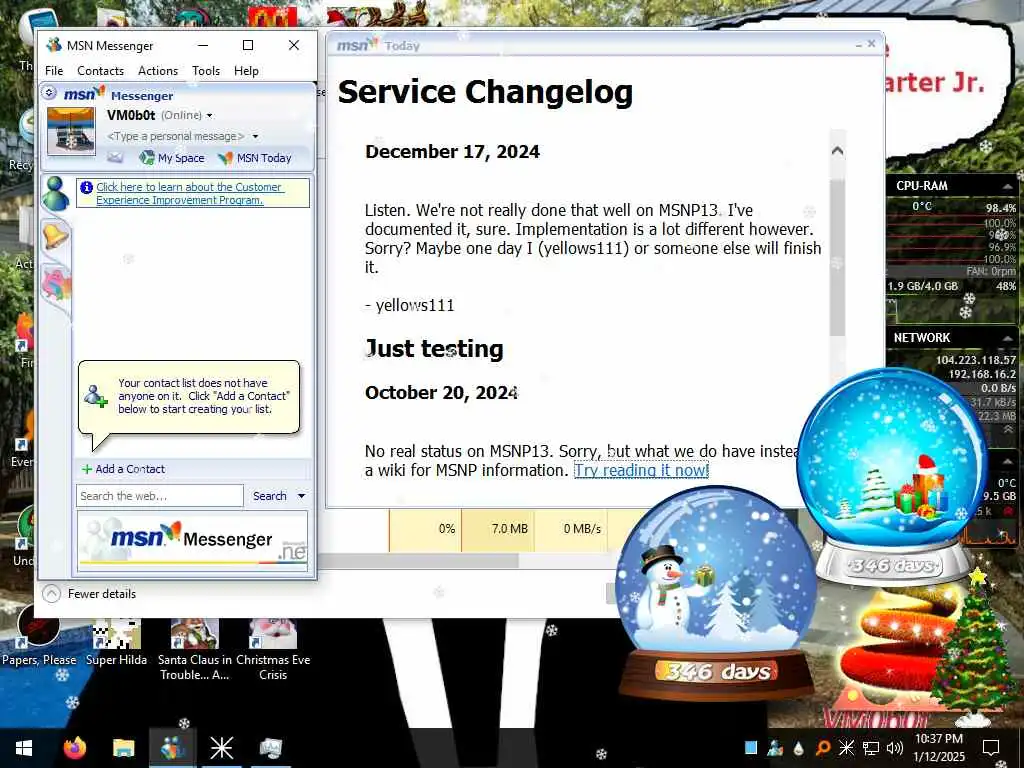The width and height of the screenshot is (1024, 768).
Task: Launch Firefox from the taskbar
Action: [74, 748]
